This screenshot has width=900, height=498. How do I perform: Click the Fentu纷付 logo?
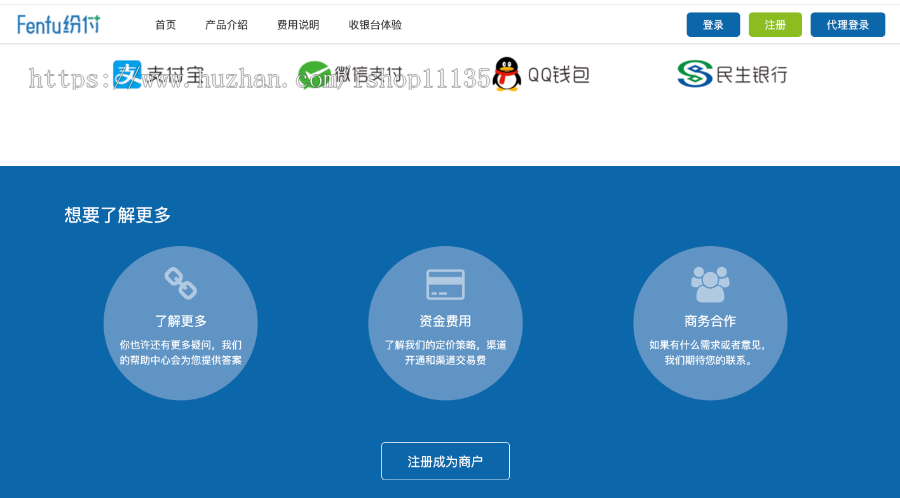pyautogui.click(x=59, y=25)
